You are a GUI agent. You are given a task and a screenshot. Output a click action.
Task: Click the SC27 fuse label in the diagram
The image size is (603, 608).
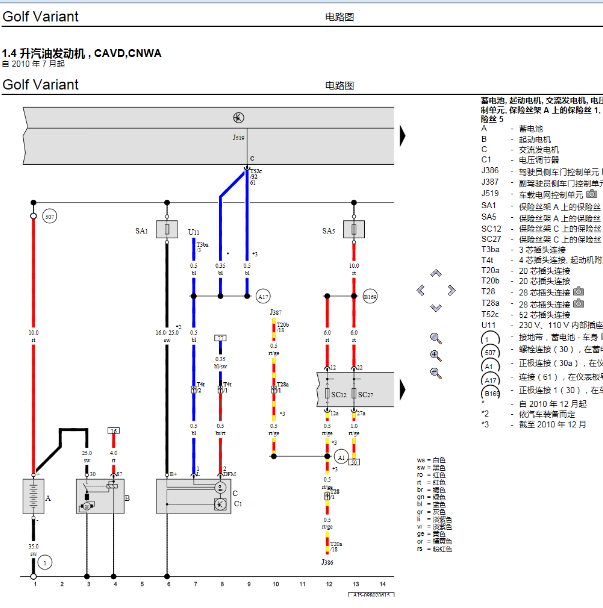[x=365, y=394]
